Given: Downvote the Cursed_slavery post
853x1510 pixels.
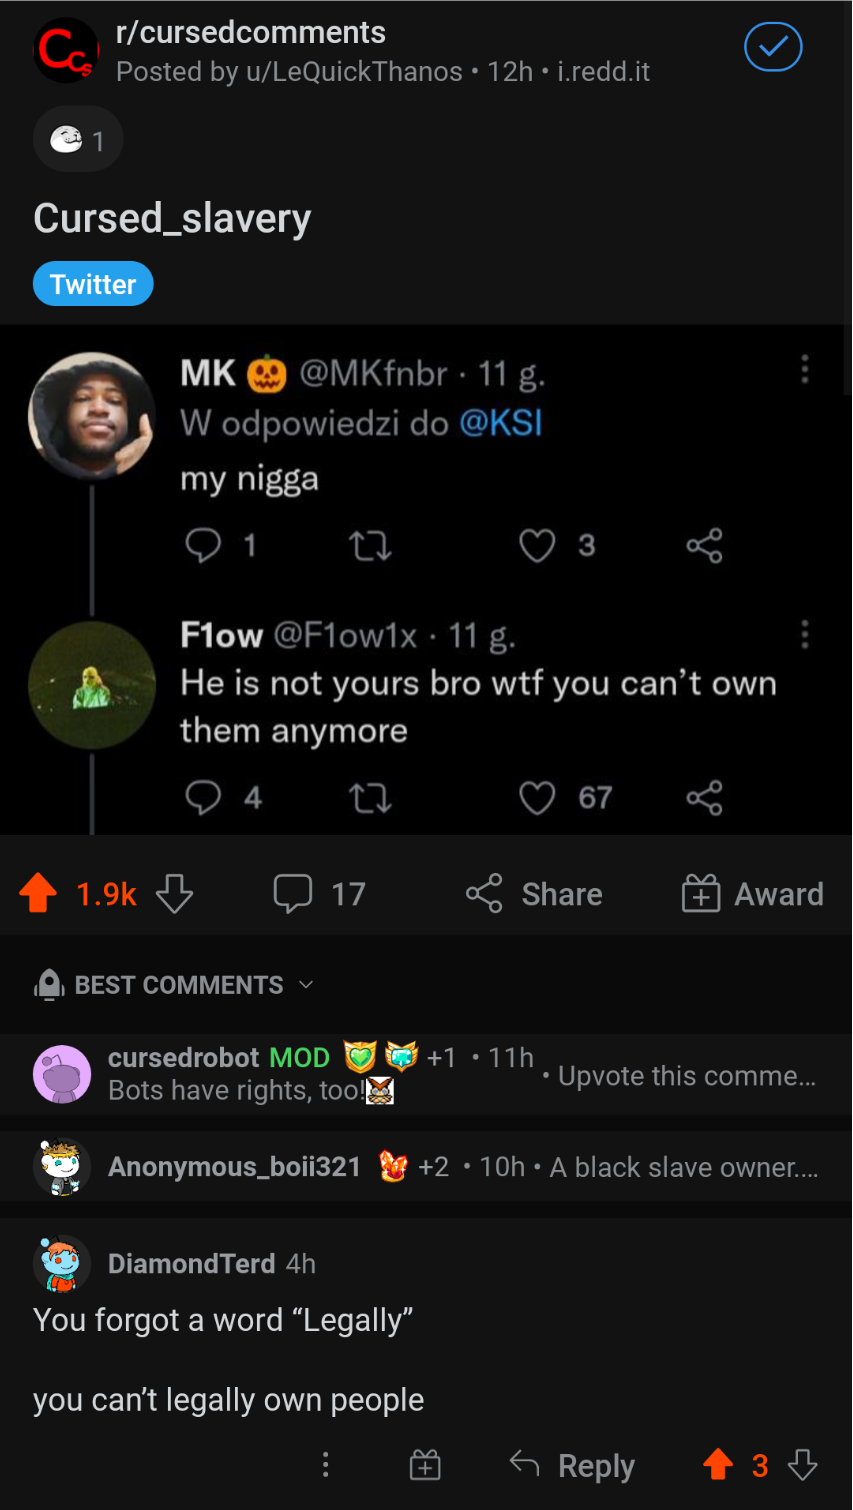Looking at the screenshot, I should [175, 893].
